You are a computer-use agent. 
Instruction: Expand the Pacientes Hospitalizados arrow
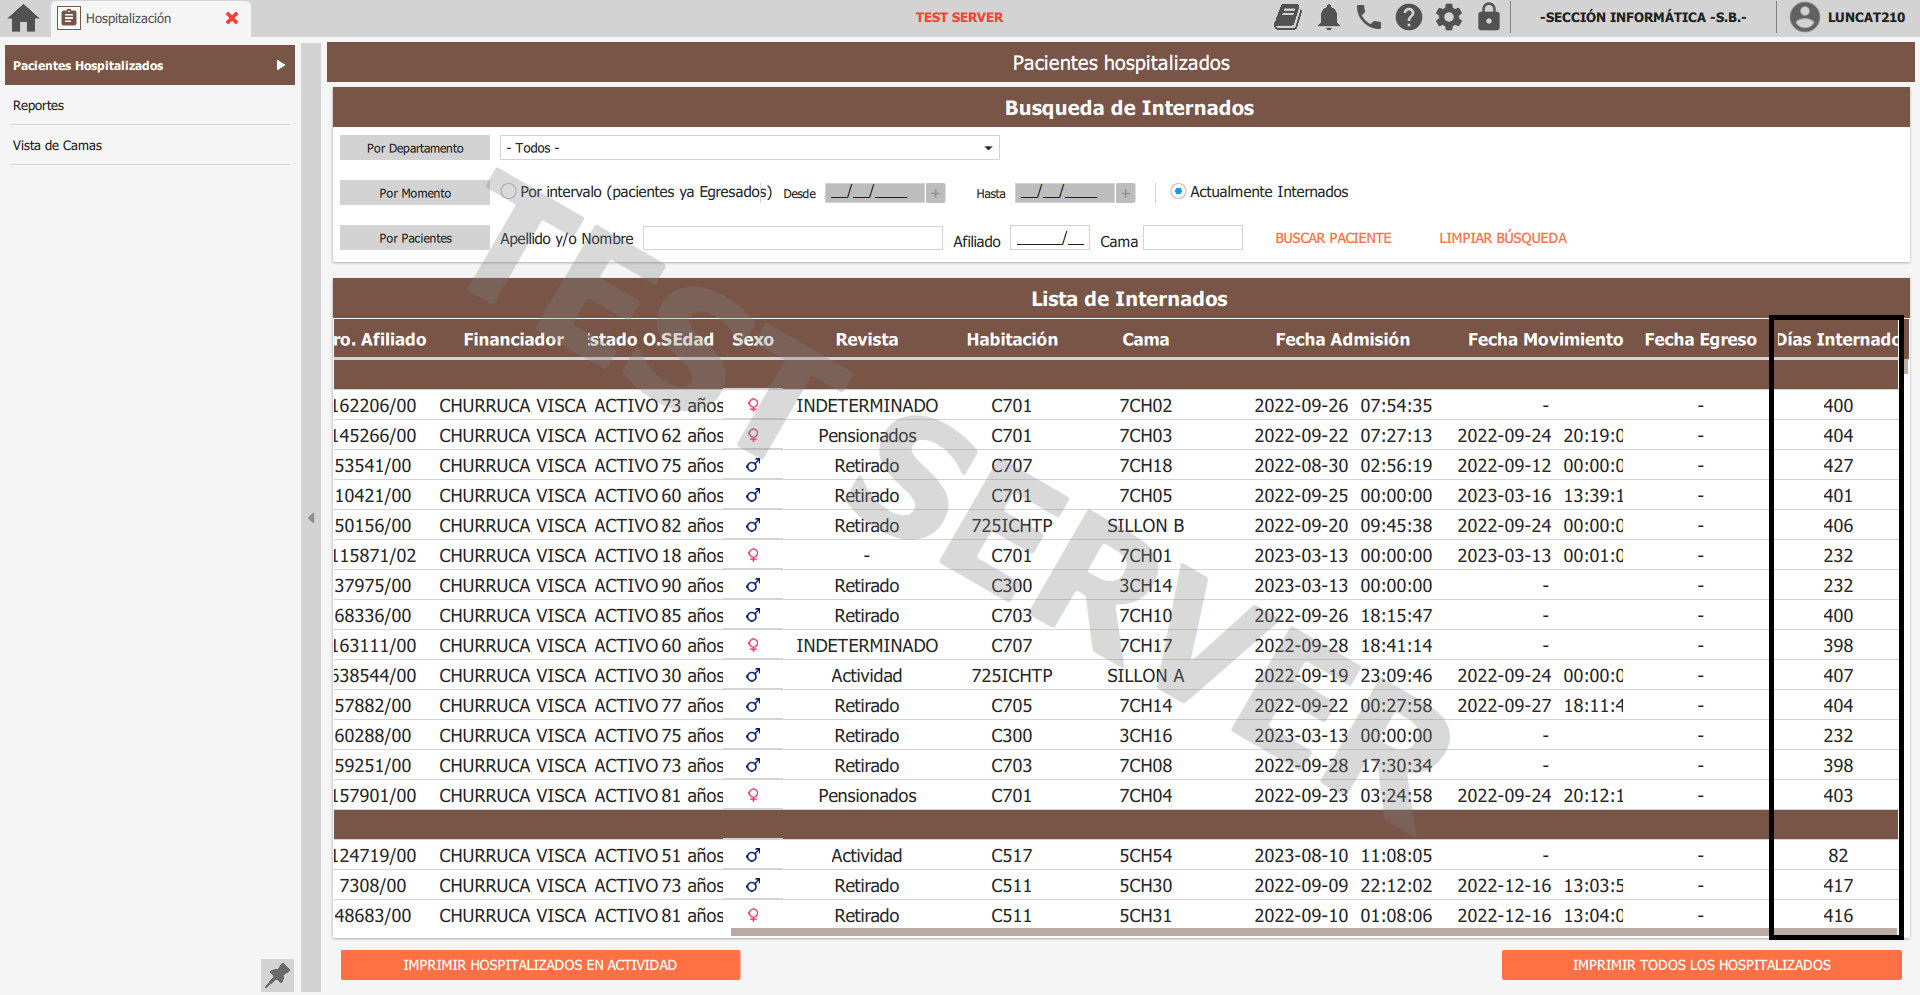[x=281, y=65]
